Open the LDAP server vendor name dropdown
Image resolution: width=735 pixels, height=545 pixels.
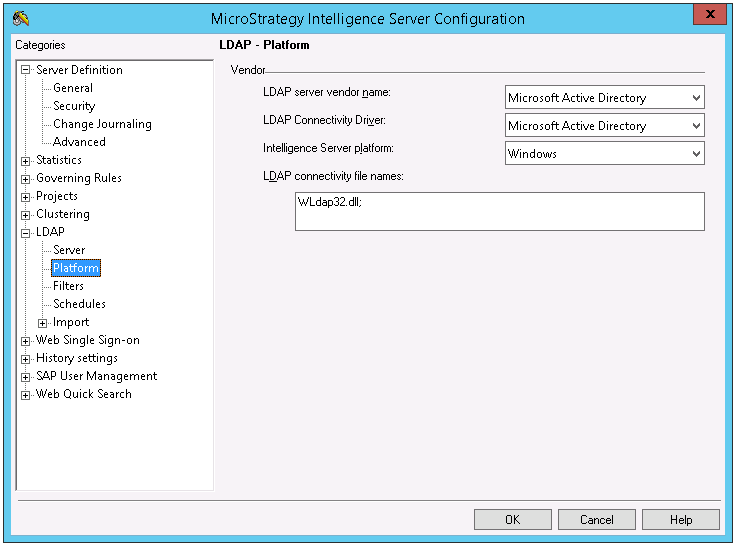(696, 98)
